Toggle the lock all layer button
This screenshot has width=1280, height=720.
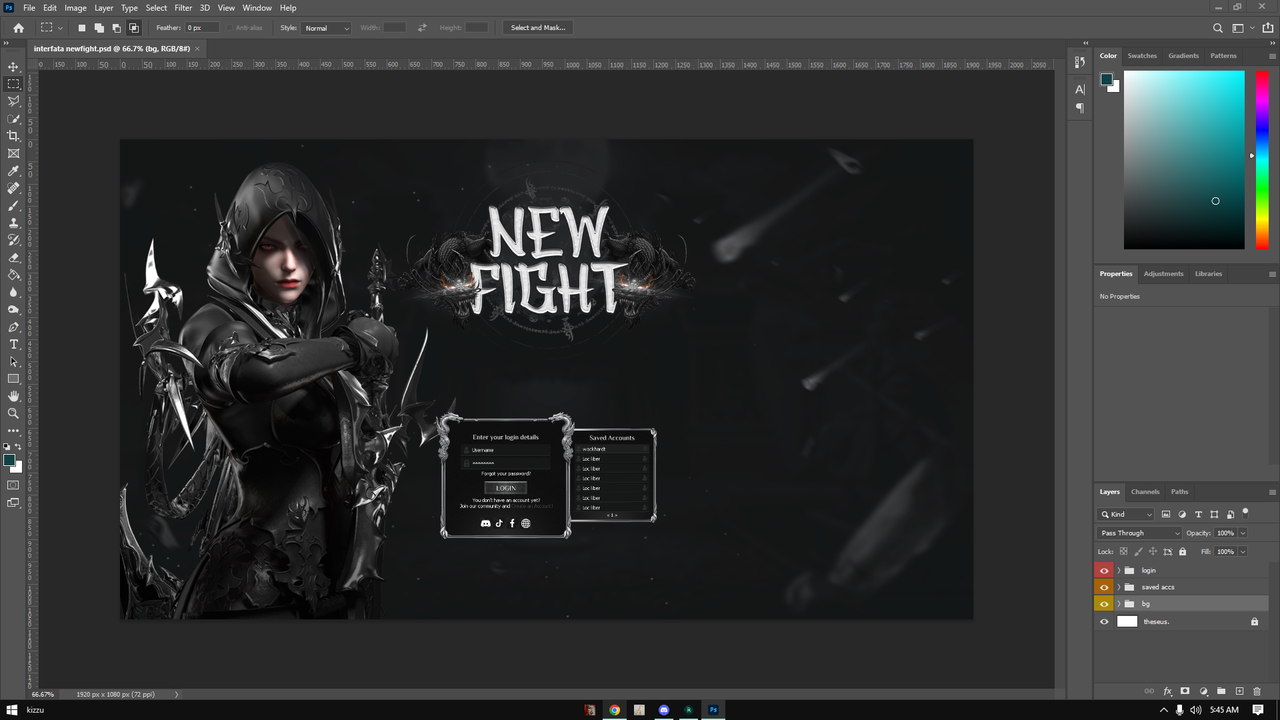pyautogui.click(x=1182, y=551)
